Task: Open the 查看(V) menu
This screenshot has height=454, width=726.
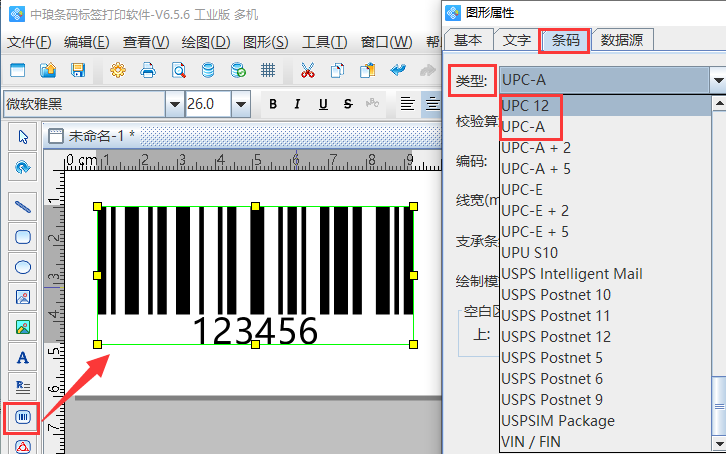Action: pyautogui.click(x=146, y=42)
